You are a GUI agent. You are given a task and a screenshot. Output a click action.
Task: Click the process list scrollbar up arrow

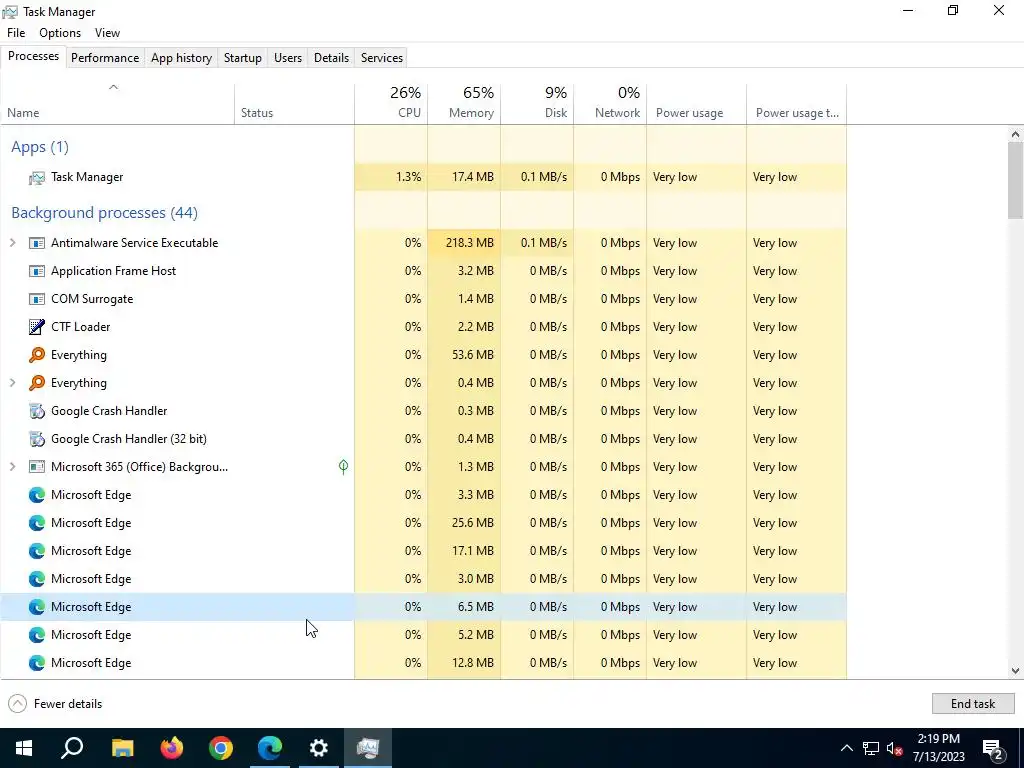point(1015,134)
